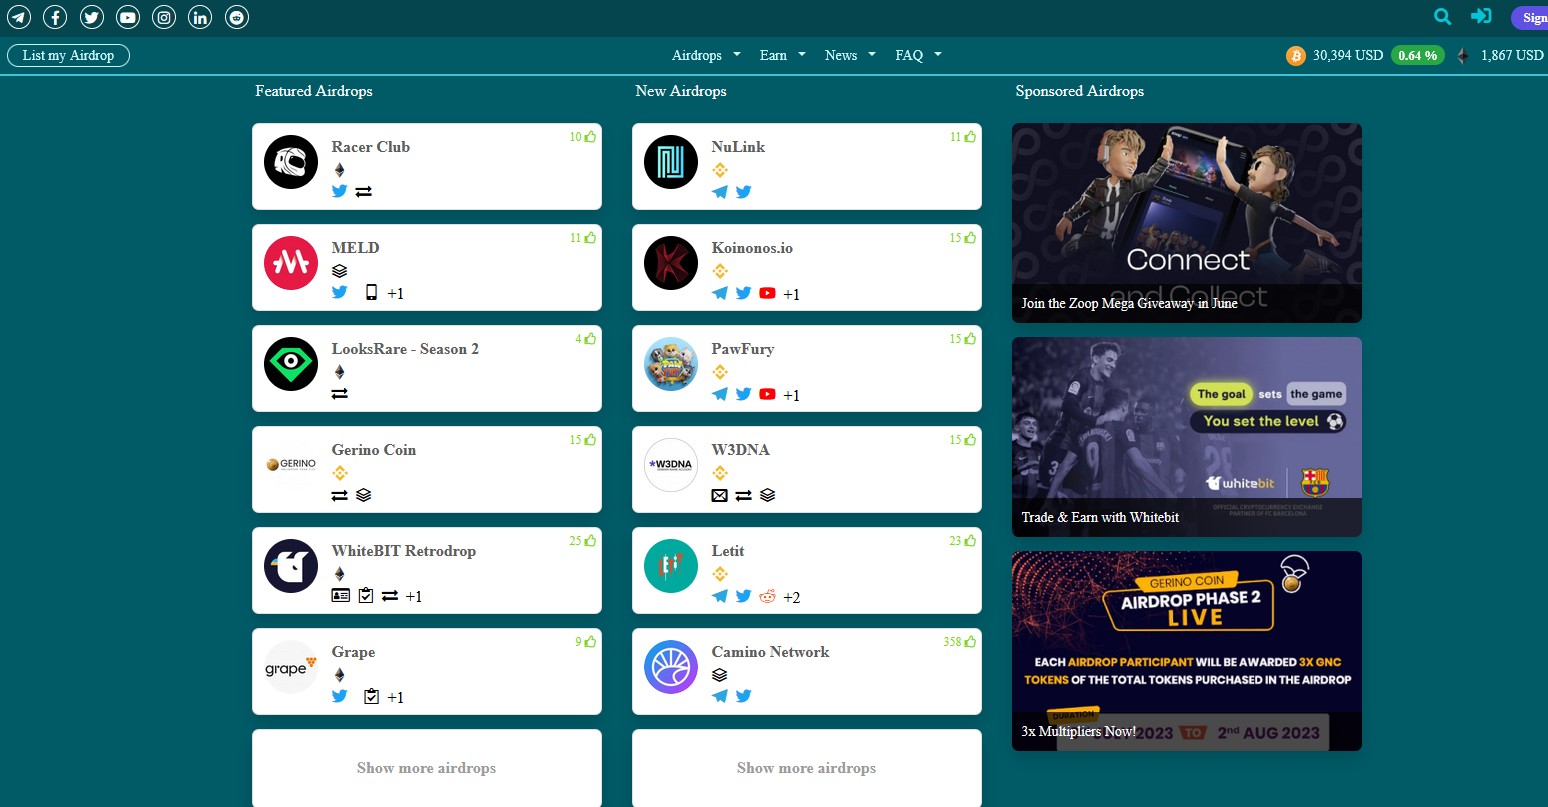1548x807 pixels.
Task: Open the Trade & Earn with Whitebit banner
Action: (1187, 436)
